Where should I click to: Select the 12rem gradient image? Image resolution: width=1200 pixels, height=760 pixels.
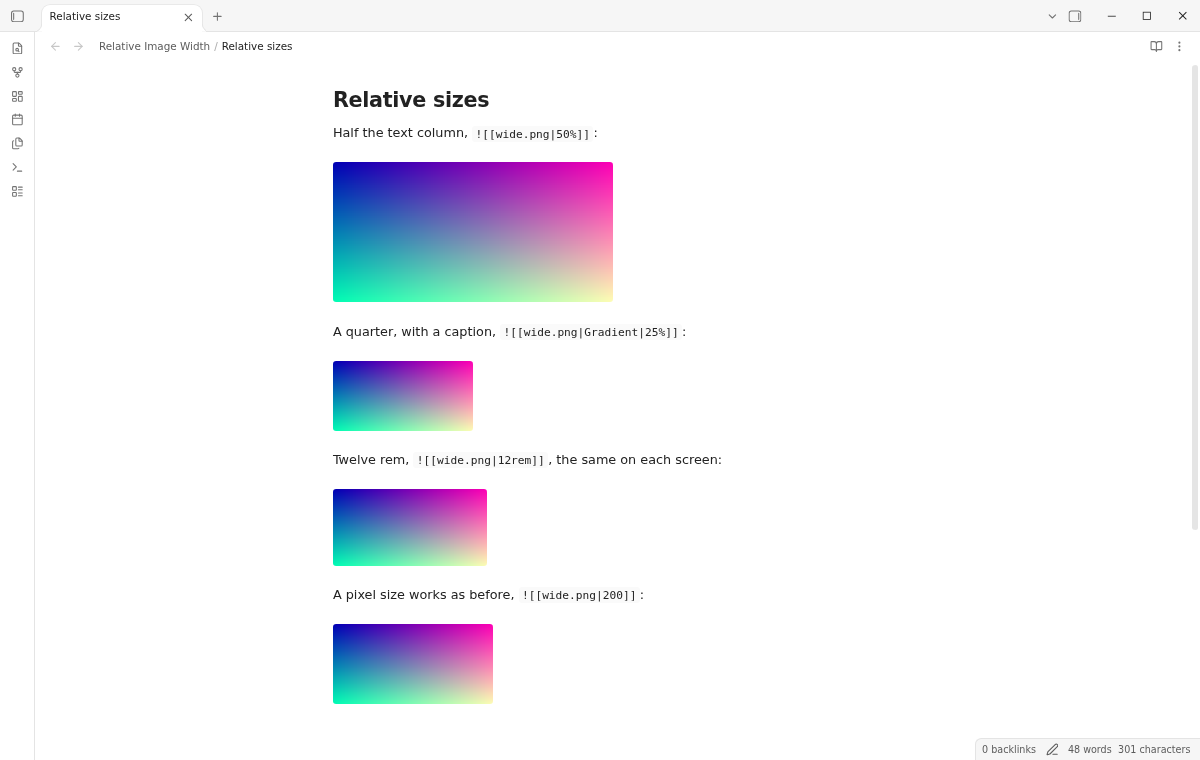[410, 528]
